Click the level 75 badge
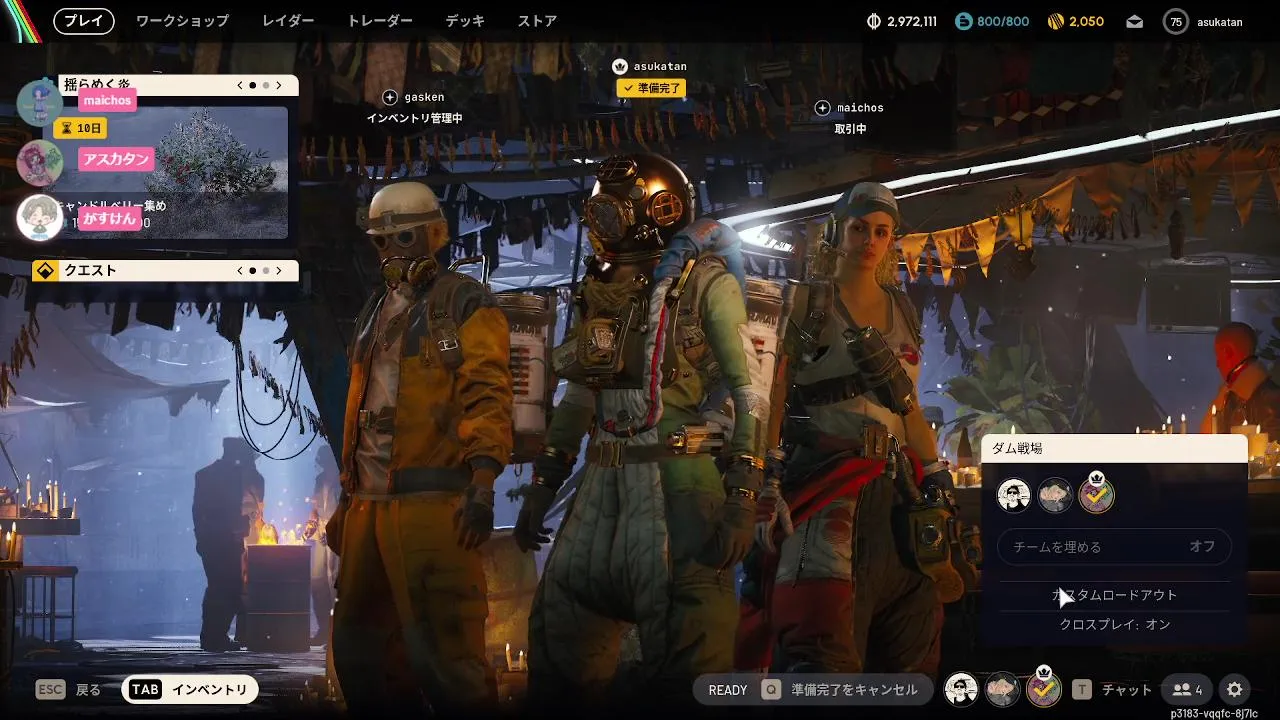This screenshot has height=720, width=1280. pyautogui.click(x=1176, y=21)
